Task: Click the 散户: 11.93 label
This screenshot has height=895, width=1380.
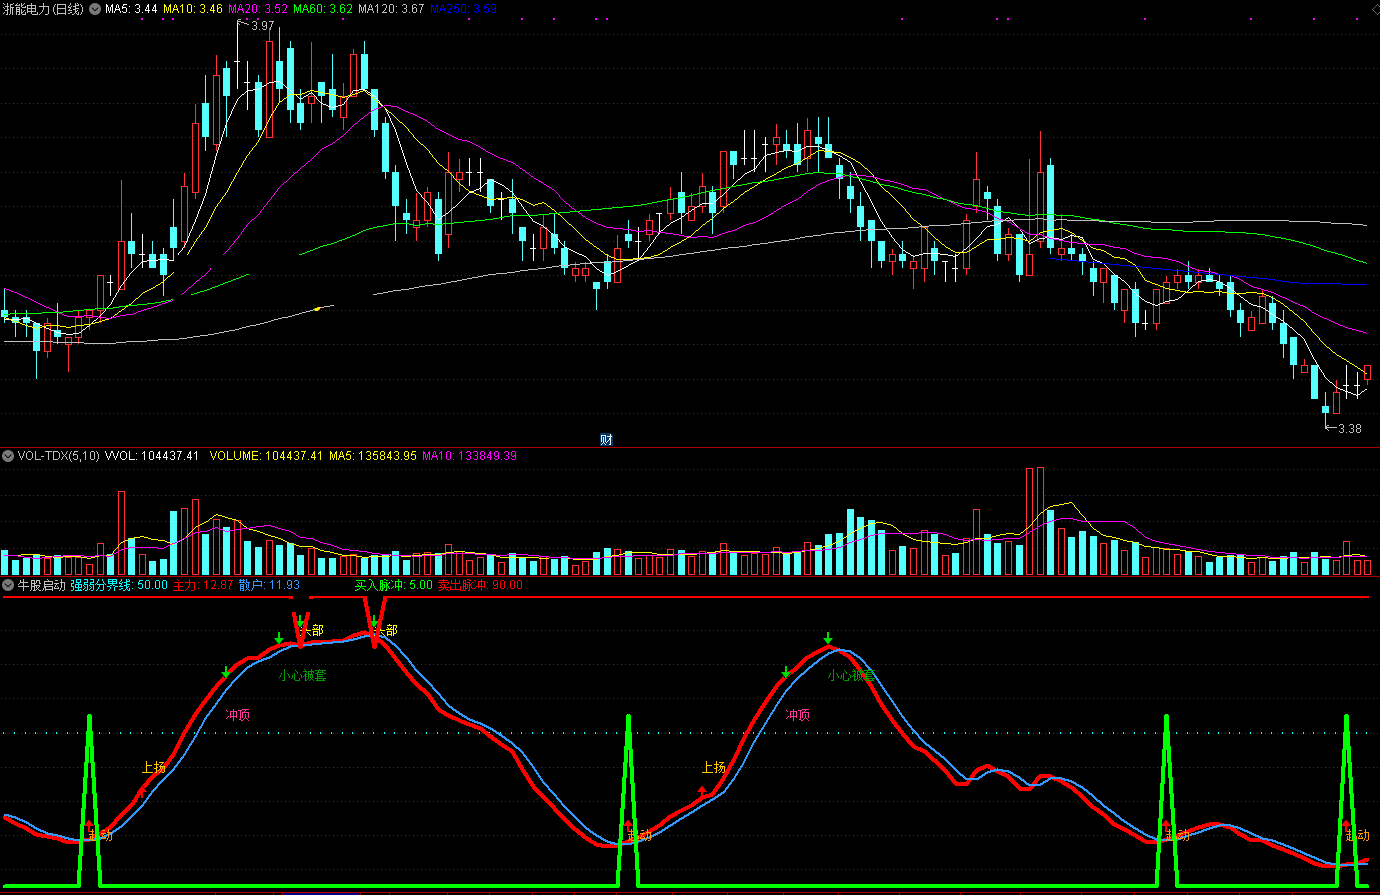Action: tap(269, 585)
